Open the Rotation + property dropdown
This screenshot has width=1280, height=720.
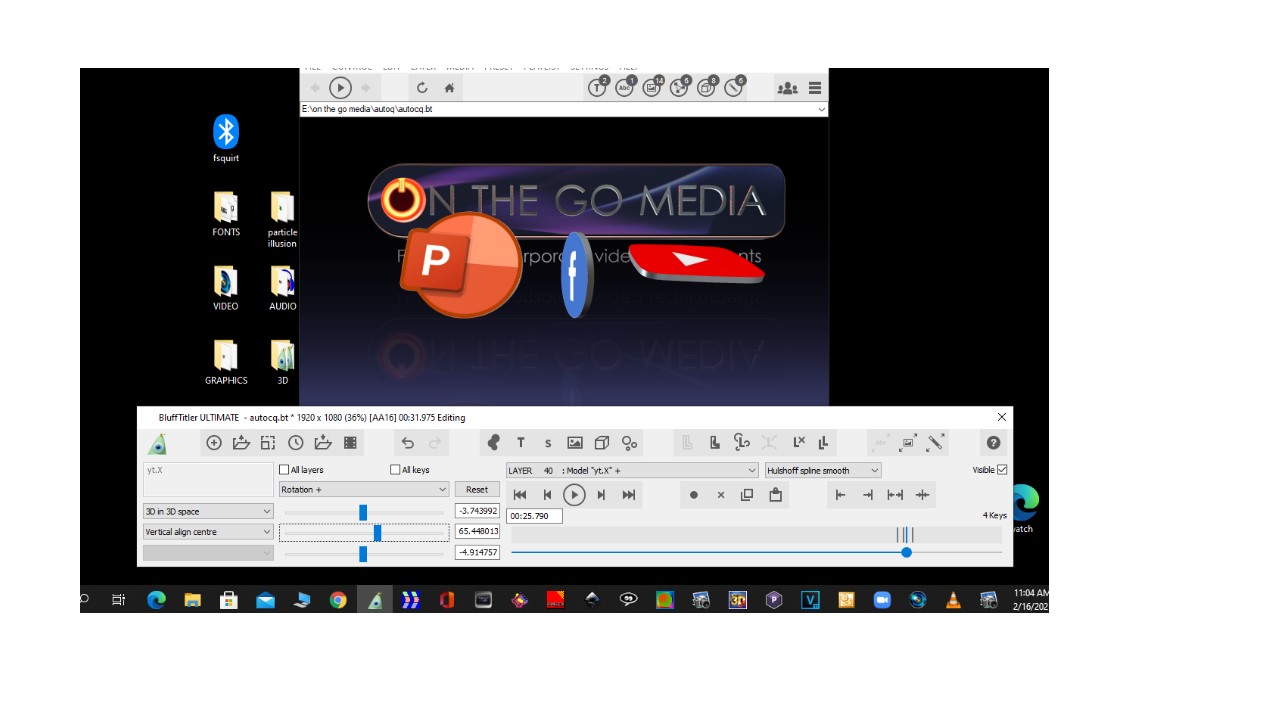(x=363, y=490)
